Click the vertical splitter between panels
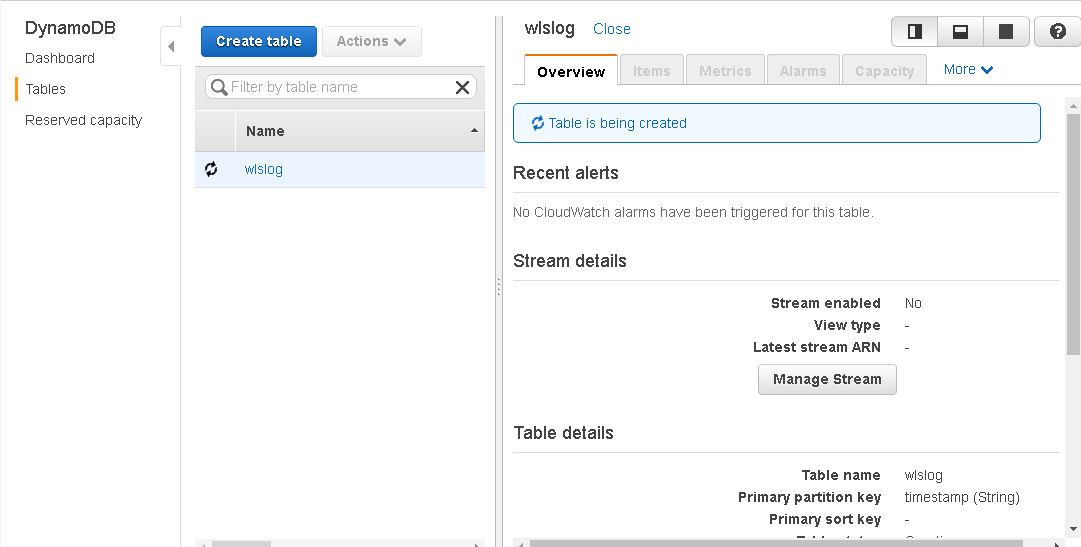This screenshot has width=1081, height=547. point(498,286)
